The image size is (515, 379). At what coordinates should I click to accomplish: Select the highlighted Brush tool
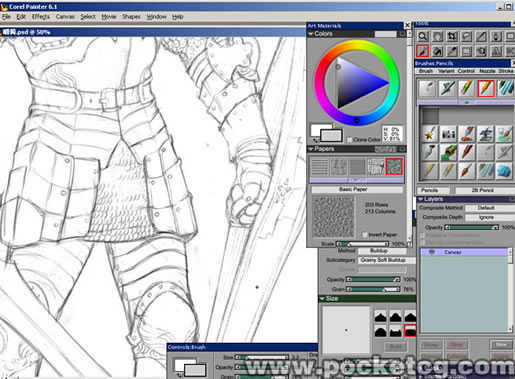pyautogui.click(x=423, y=51)
